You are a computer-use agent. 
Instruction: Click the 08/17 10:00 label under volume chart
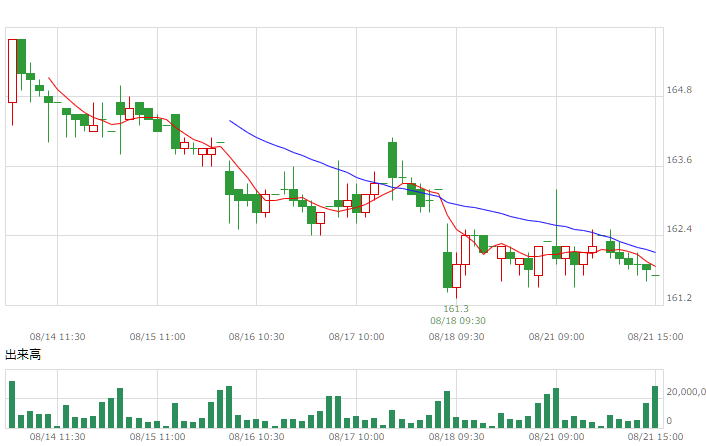pos(356,437)
